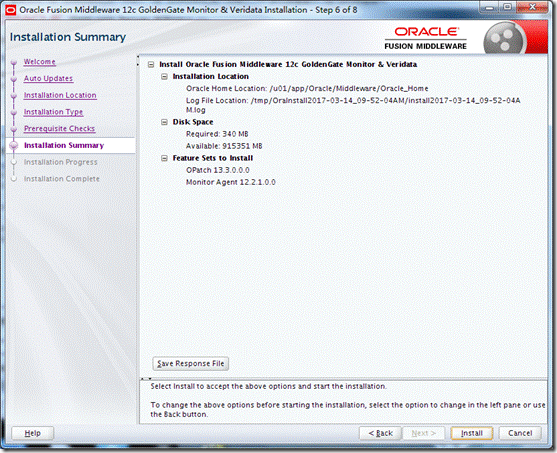Select the OPatch 13.3.0.0.0 row

pyautogui.click(x=218, y=170)
